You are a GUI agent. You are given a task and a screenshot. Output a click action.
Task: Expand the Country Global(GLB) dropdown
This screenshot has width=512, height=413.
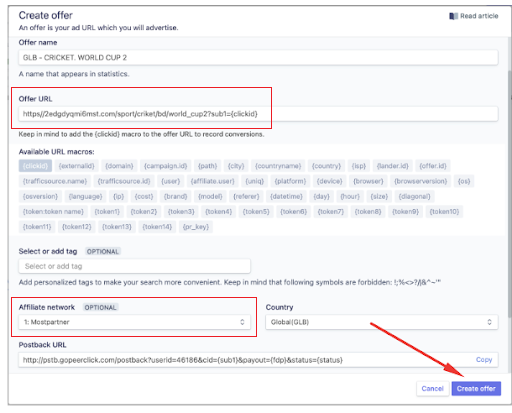tap(382, 322)
